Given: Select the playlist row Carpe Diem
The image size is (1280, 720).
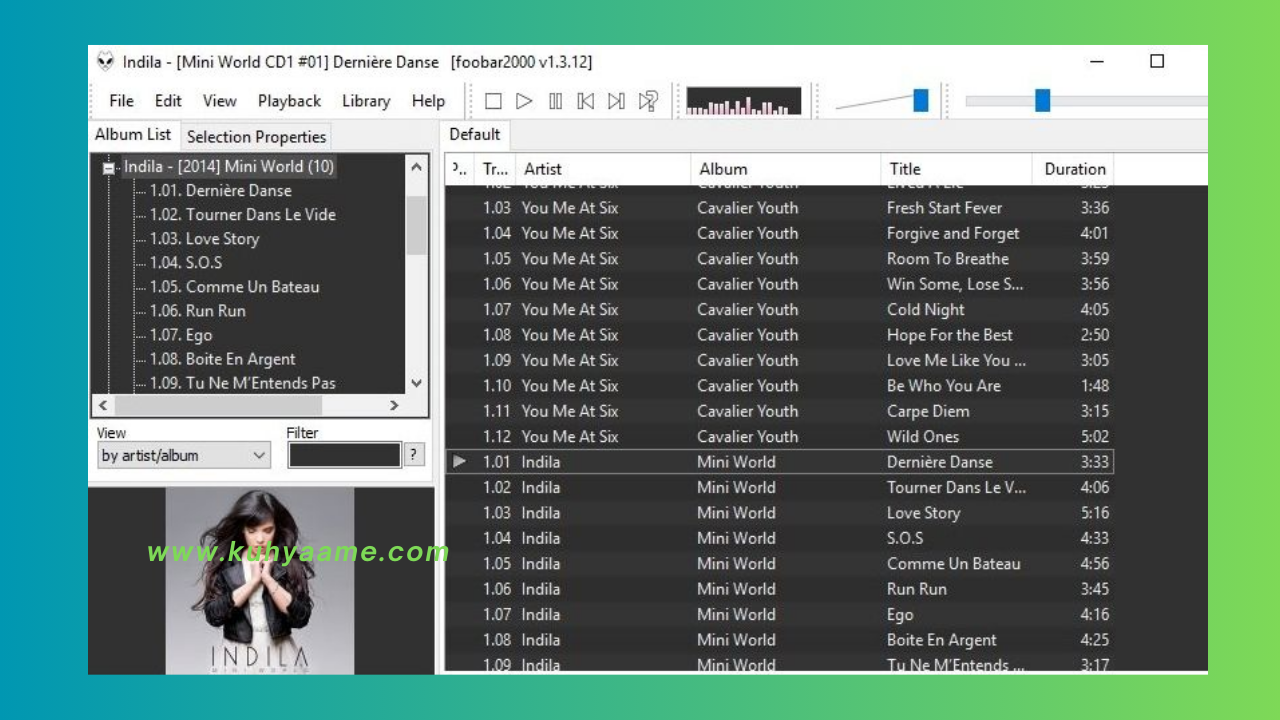Looking at the screenshot, I should (x=779, y=411).
